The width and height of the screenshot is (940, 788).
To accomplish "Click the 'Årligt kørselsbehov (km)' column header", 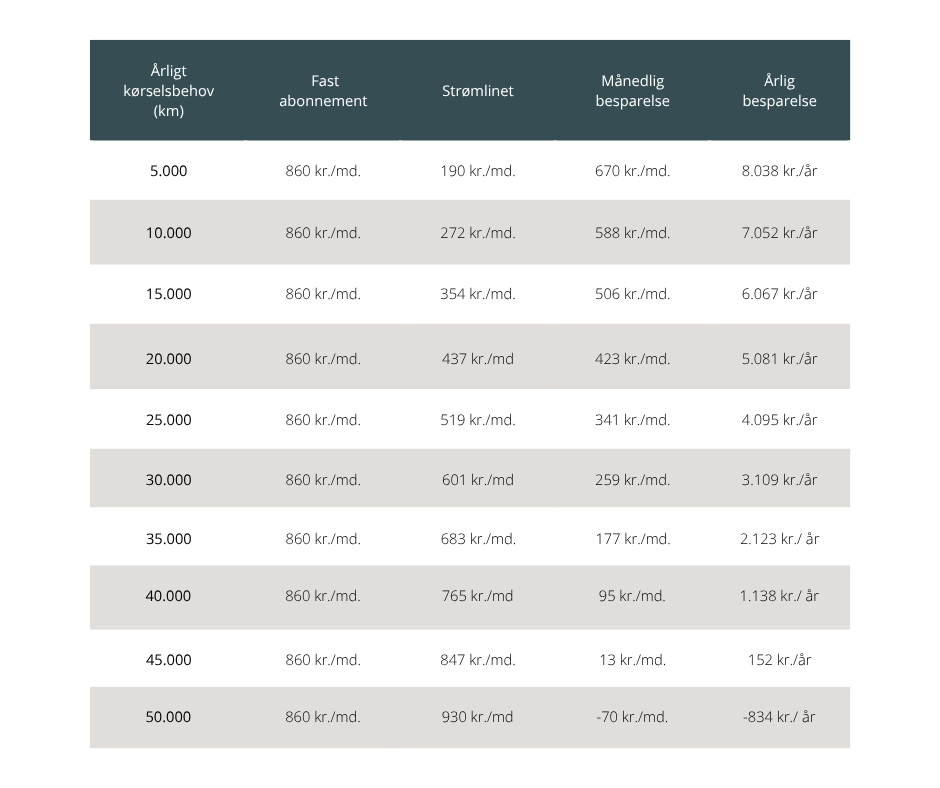I will 168,91.
